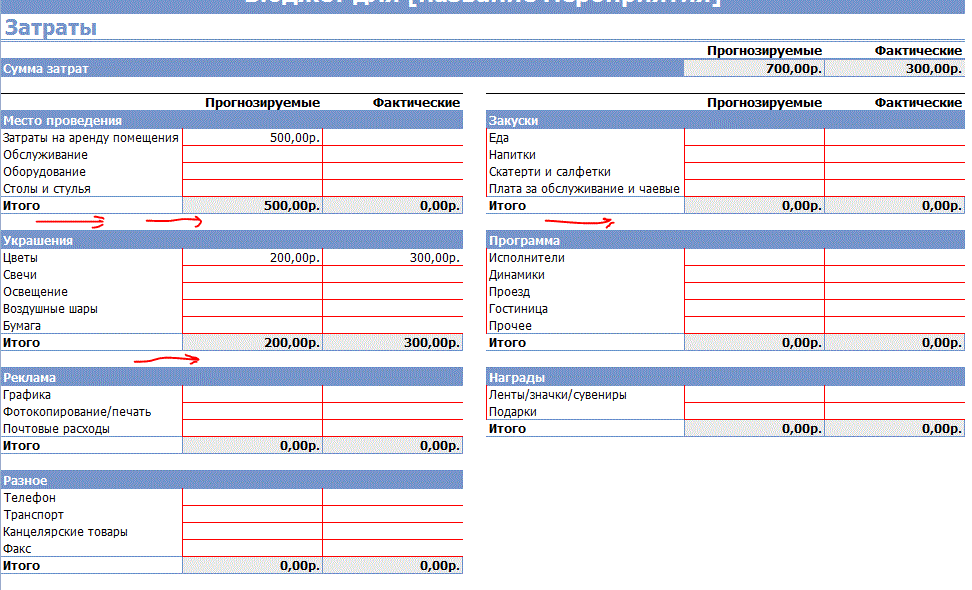972x590 pixels.
Task: Select bold 500,00р. total of 'Место проведения'
Action: pyautogui.click(x=252, y=205)
